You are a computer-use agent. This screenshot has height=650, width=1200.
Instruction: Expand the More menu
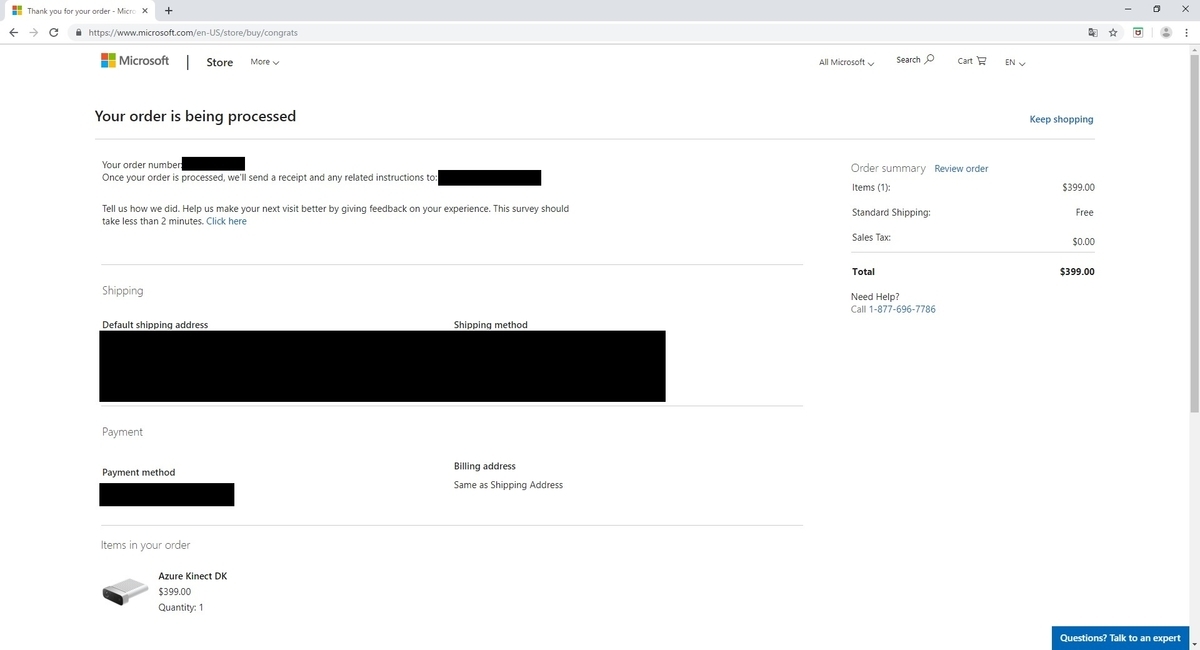pyautogui.click(x=264, y=62)
